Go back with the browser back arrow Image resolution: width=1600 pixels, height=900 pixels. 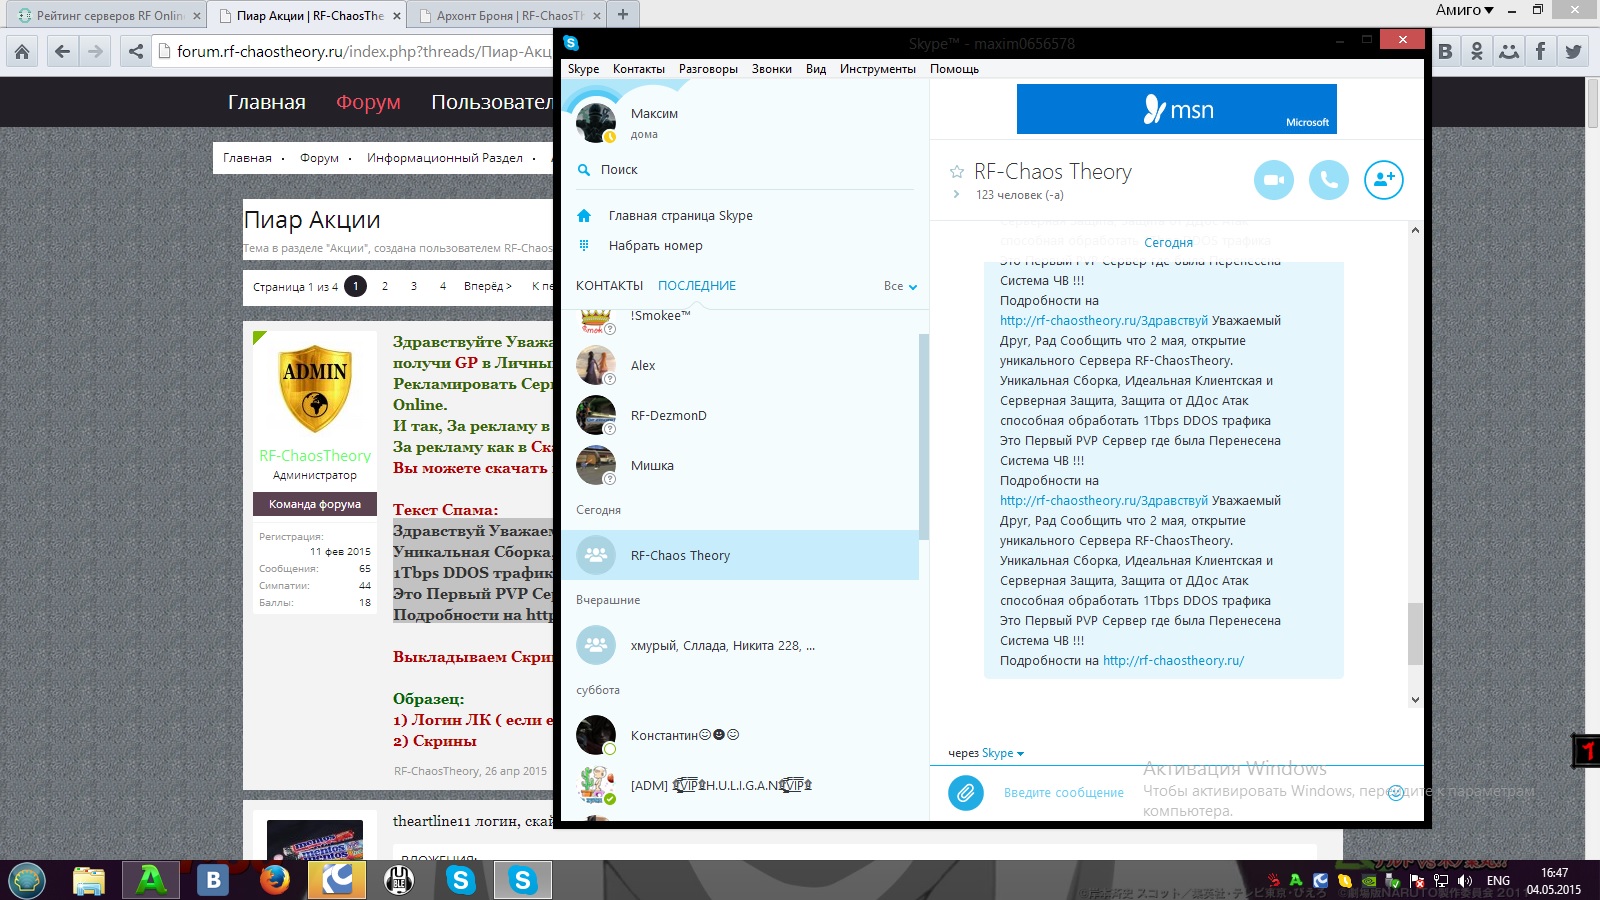point(63,51)
